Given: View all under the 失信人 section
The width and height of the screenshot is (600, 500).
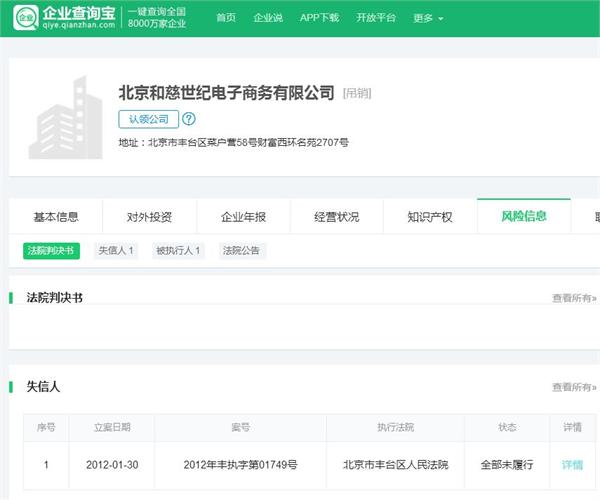Looking at the screenshot, I should [x=574, y=387].
